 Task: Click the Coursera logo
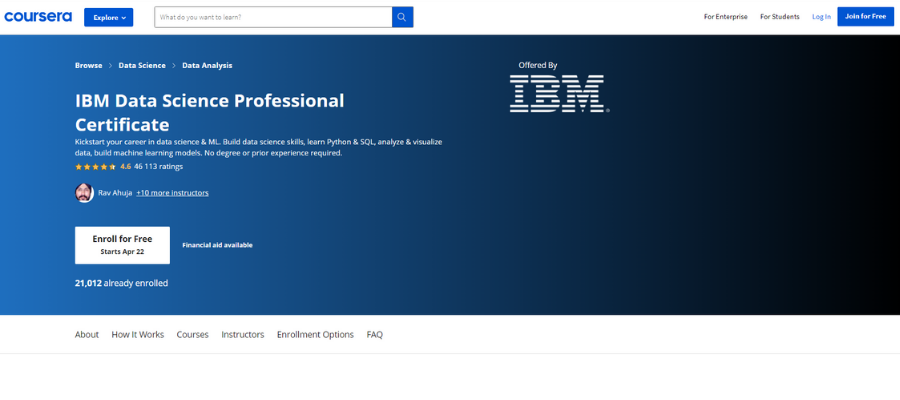[38, 17]
